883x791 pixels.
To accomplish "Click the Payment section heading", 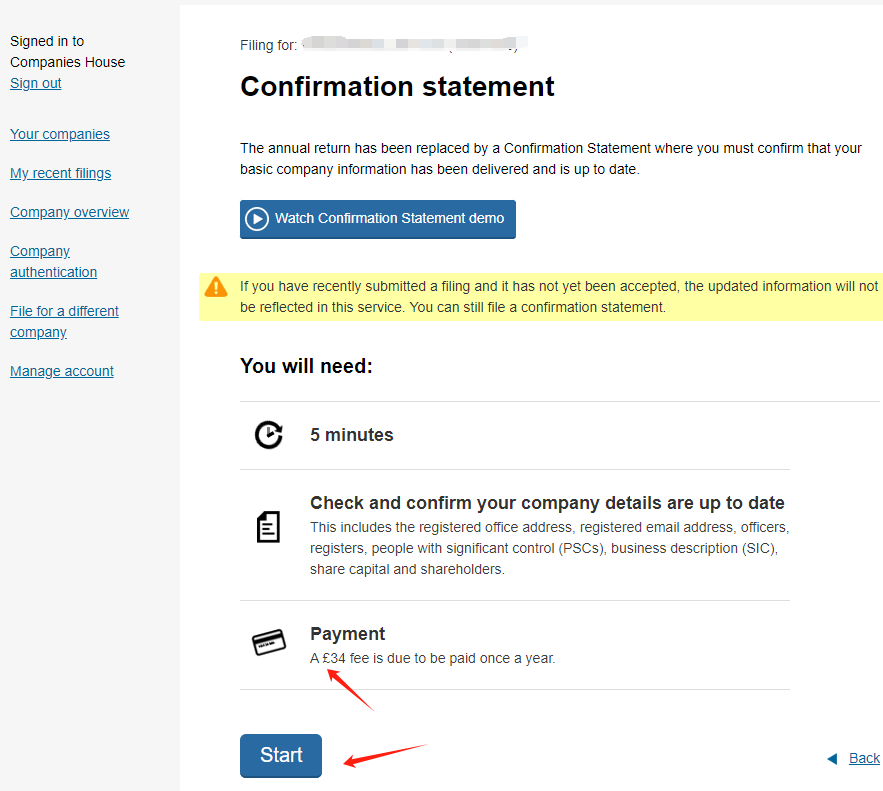I will pos(347,634).
